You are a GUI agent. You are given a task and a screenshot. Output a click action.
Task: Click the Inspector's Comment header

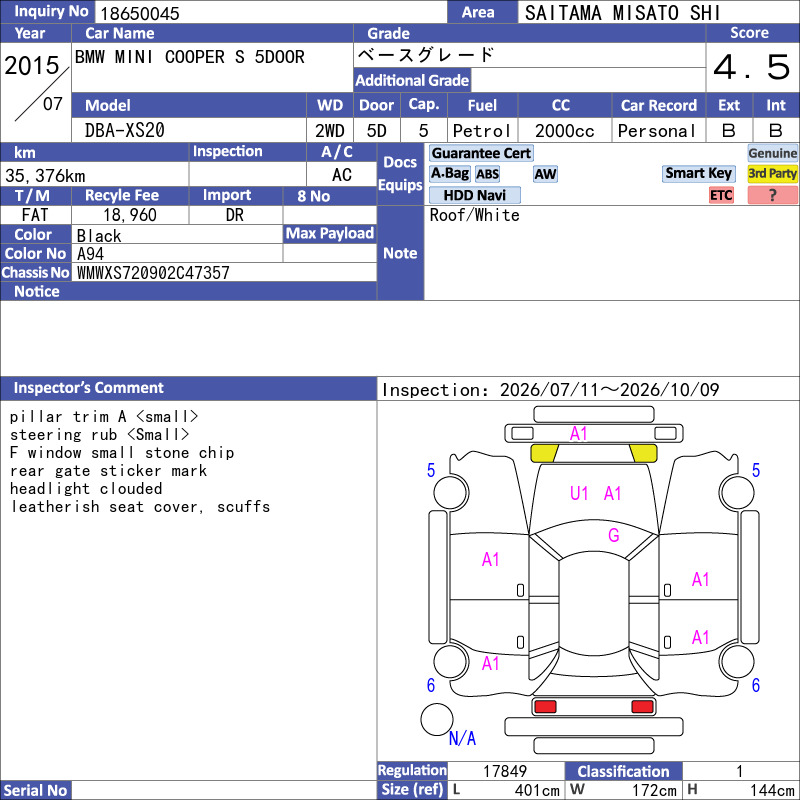[x=189, y=388]
